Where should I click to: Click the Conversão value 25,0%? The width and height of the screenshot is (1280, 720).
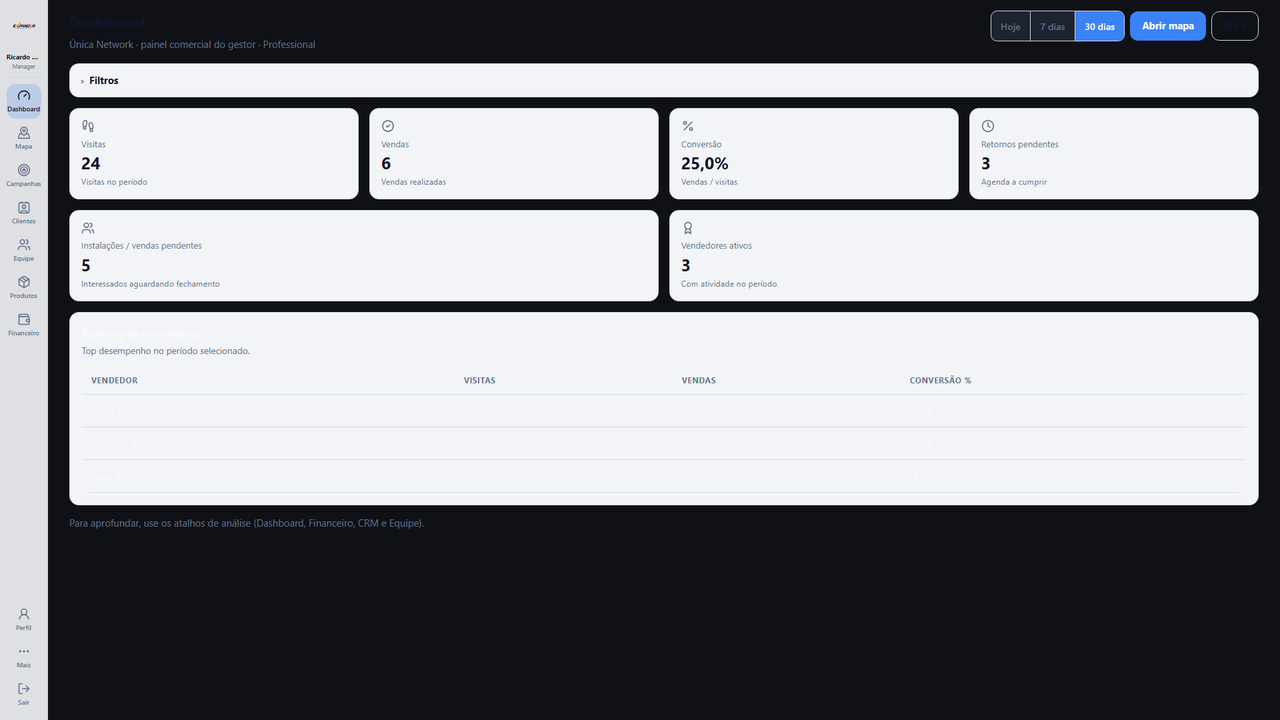click(705, 164)
